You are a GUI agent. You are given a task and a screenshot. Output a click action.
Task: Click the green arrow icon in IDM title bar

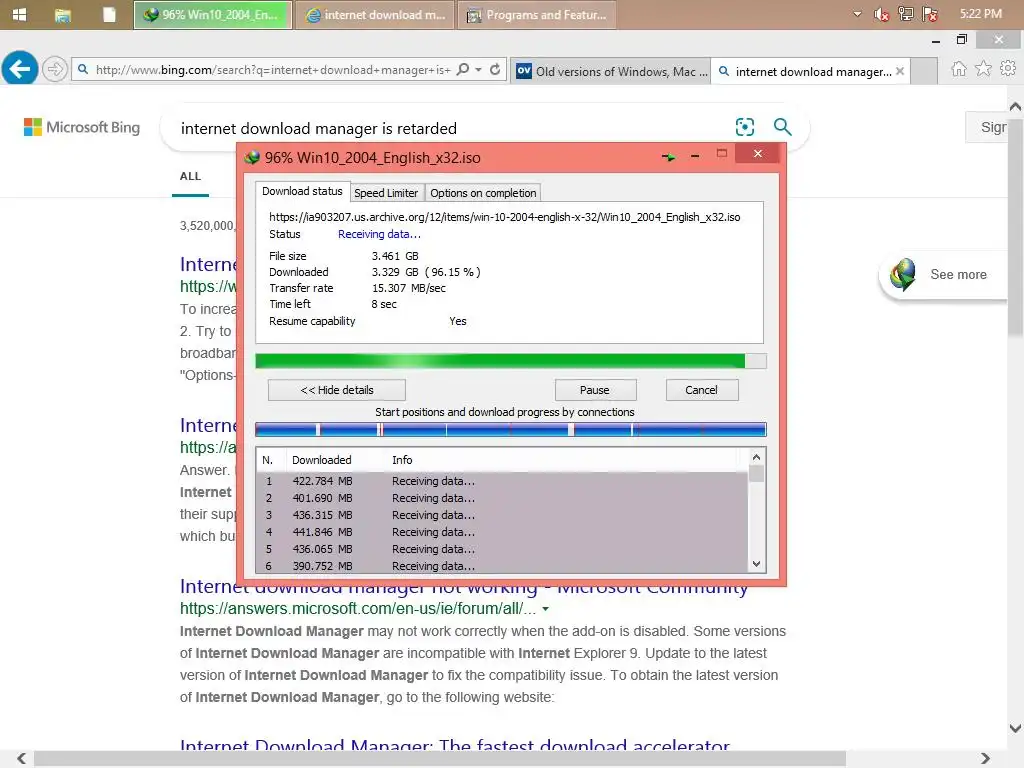point(668,157)
